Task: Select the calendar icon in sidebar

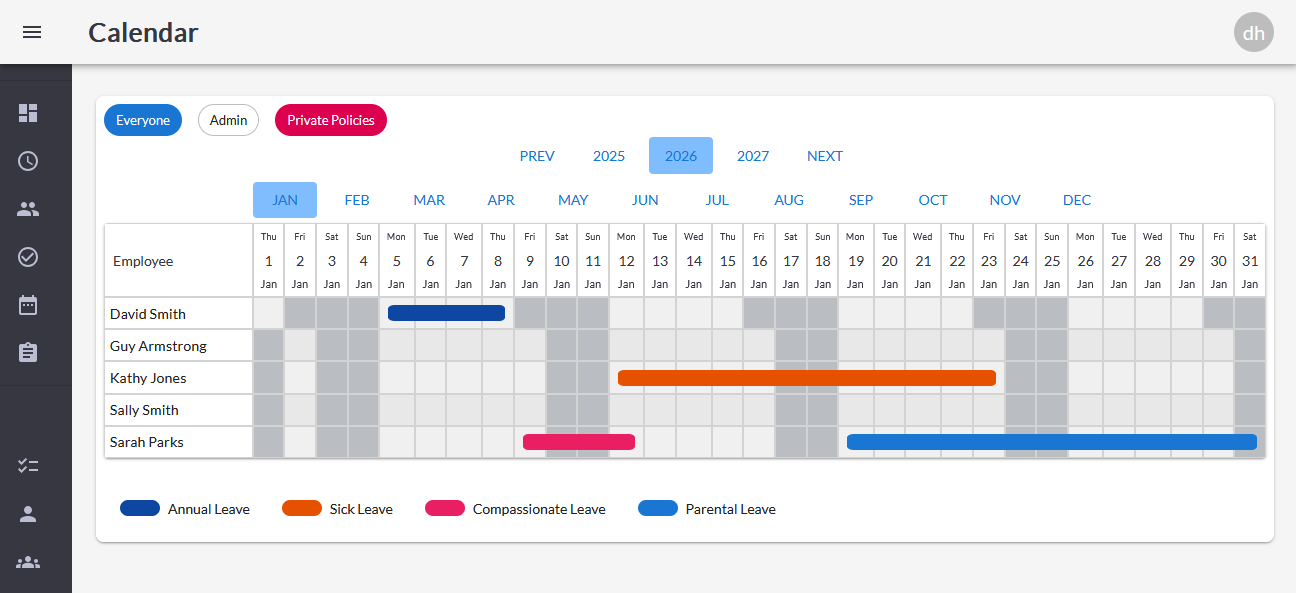Action: pos(28,305)
